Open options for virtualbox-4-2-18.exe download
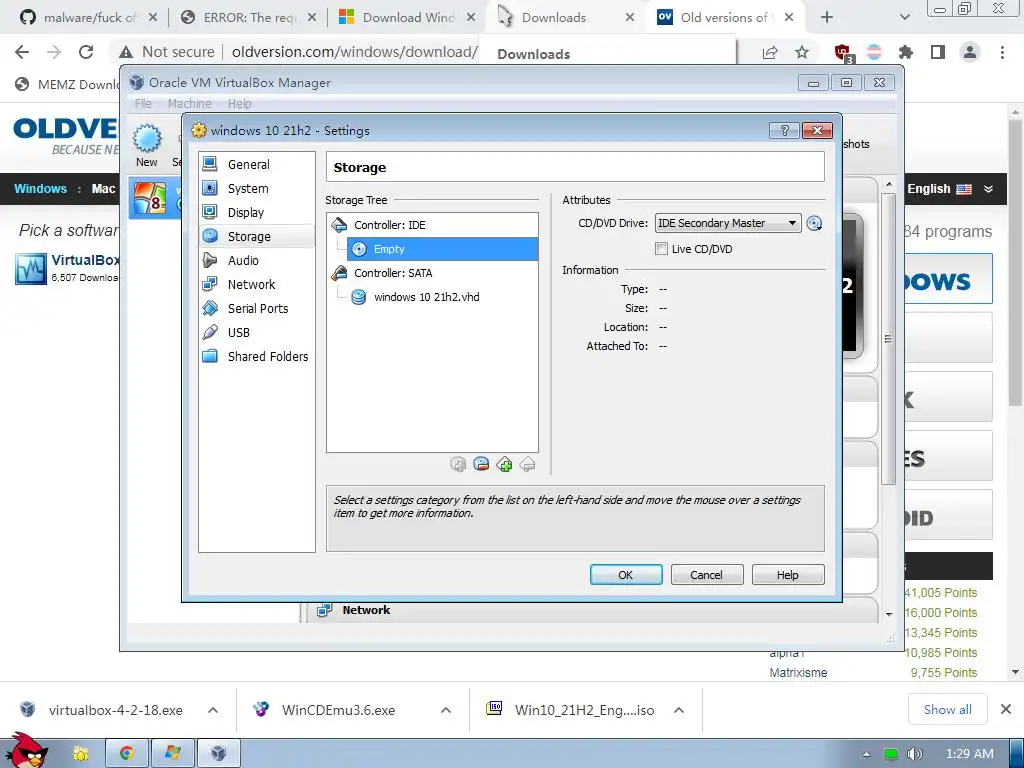 tap(213, 710)
